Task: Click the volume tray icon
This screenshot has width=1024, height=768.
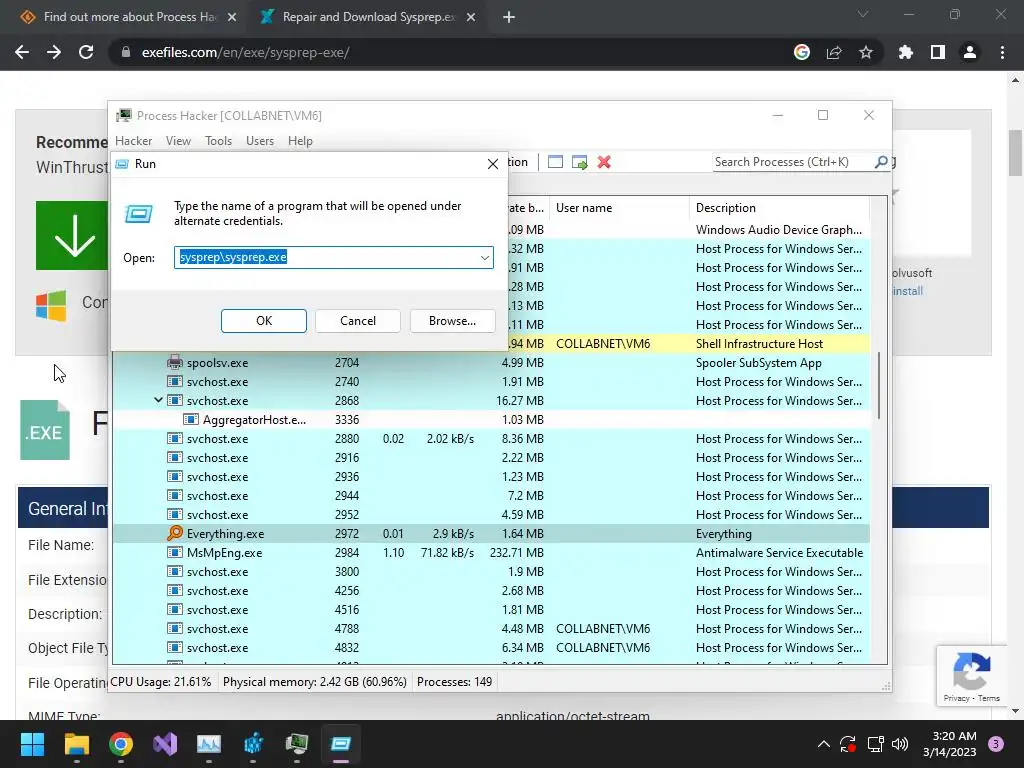Action: pos(900,744)
